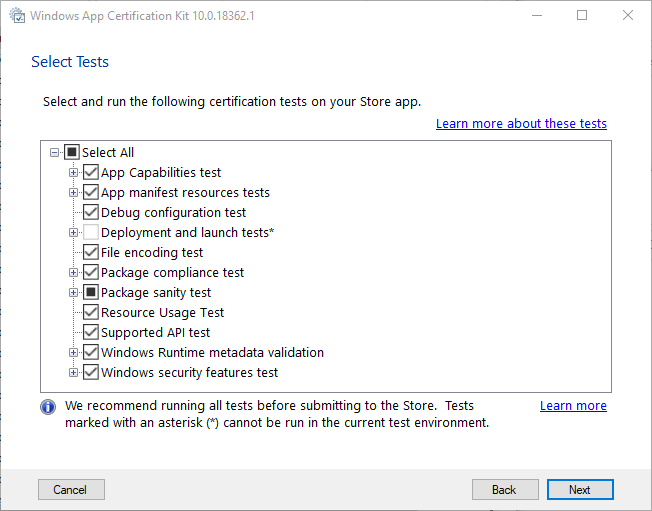Select 'Package compliance test' label

[172, 272]
